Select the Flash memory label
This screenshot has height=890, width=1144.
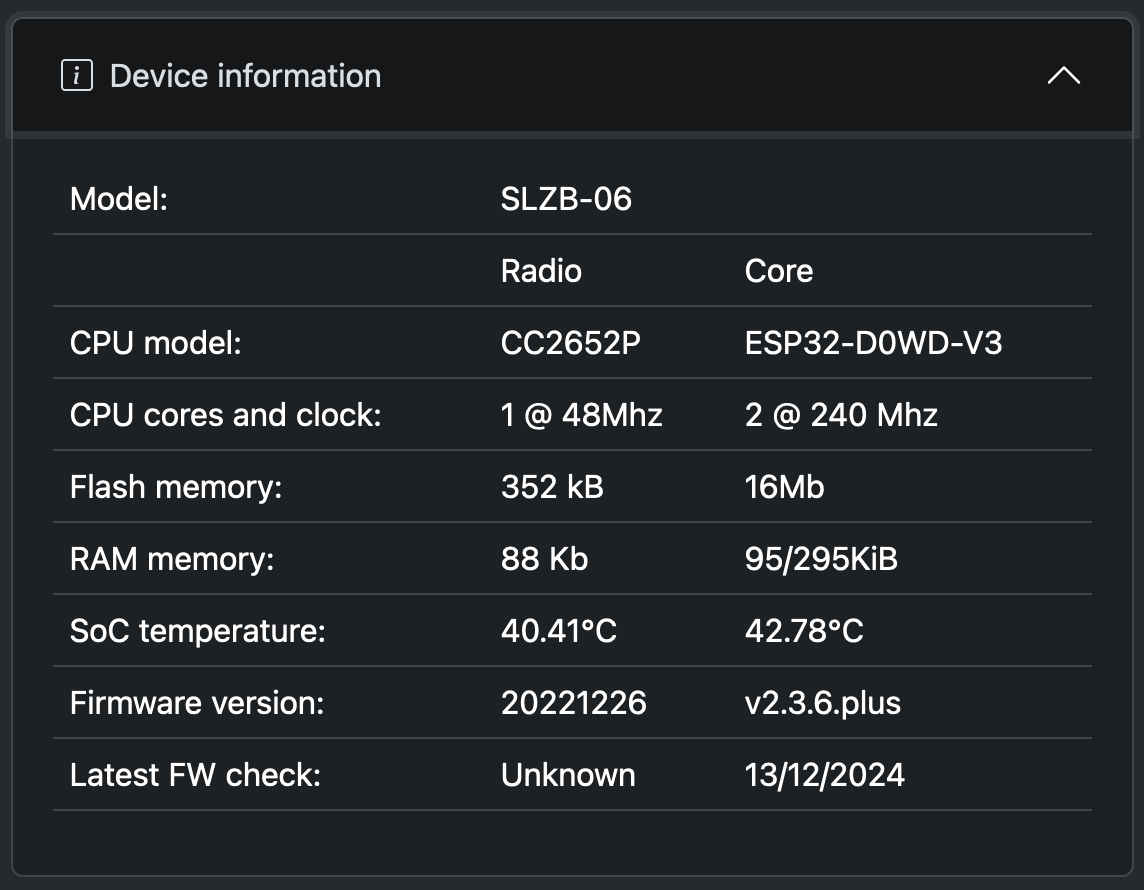tap(176, 487)
